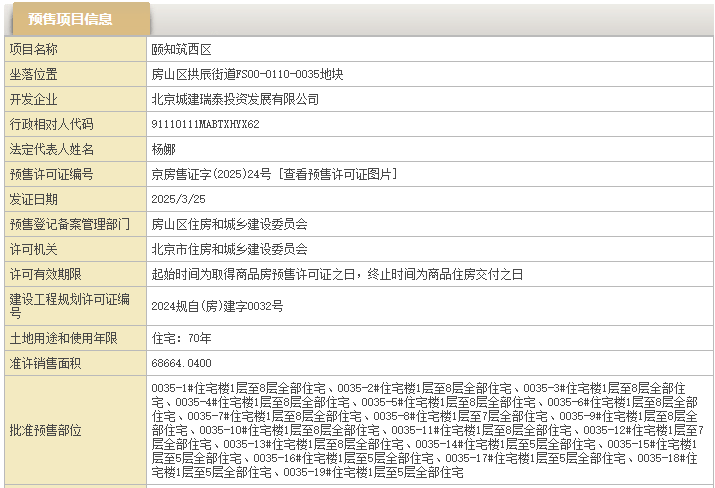Click the 发证日期 row label
Viewport: 715px width, 488px height.
pos(34,199)
